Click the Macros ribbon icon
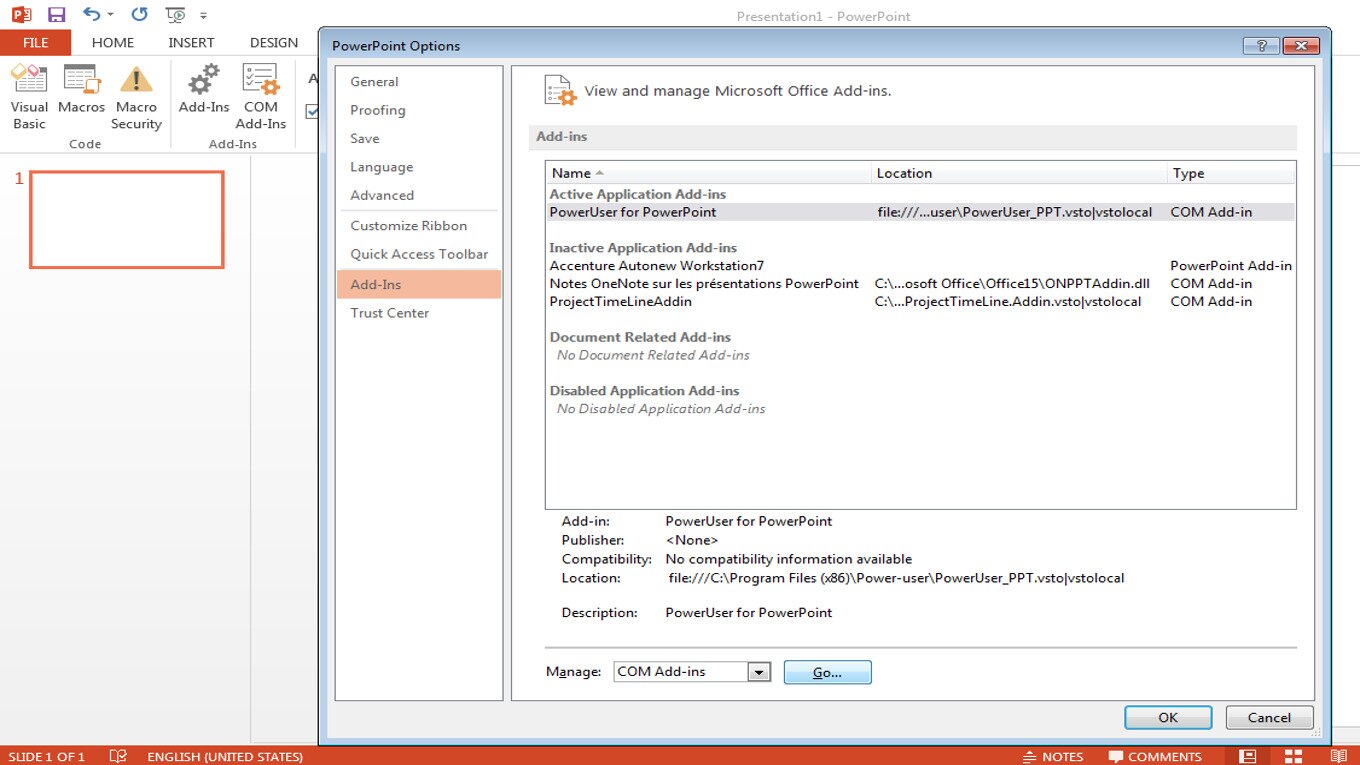 [81, 88]
